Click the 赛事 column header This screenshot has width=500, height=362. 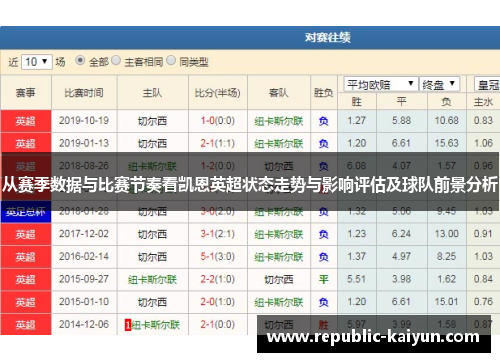(26, 92)
